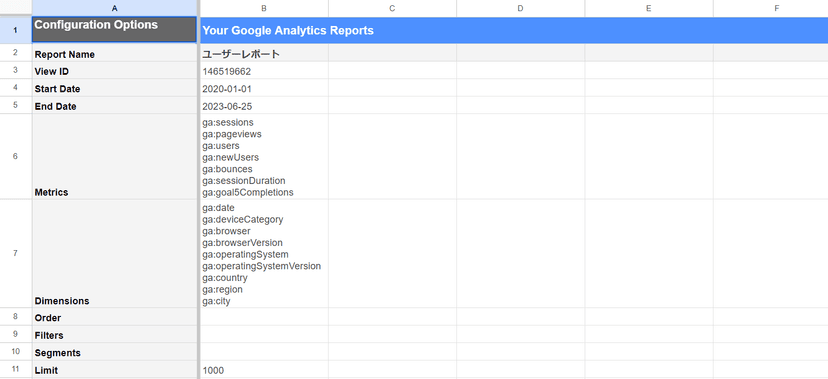Click the Order label cell
This screenshot has width=828, height=379.
point(115,317)
